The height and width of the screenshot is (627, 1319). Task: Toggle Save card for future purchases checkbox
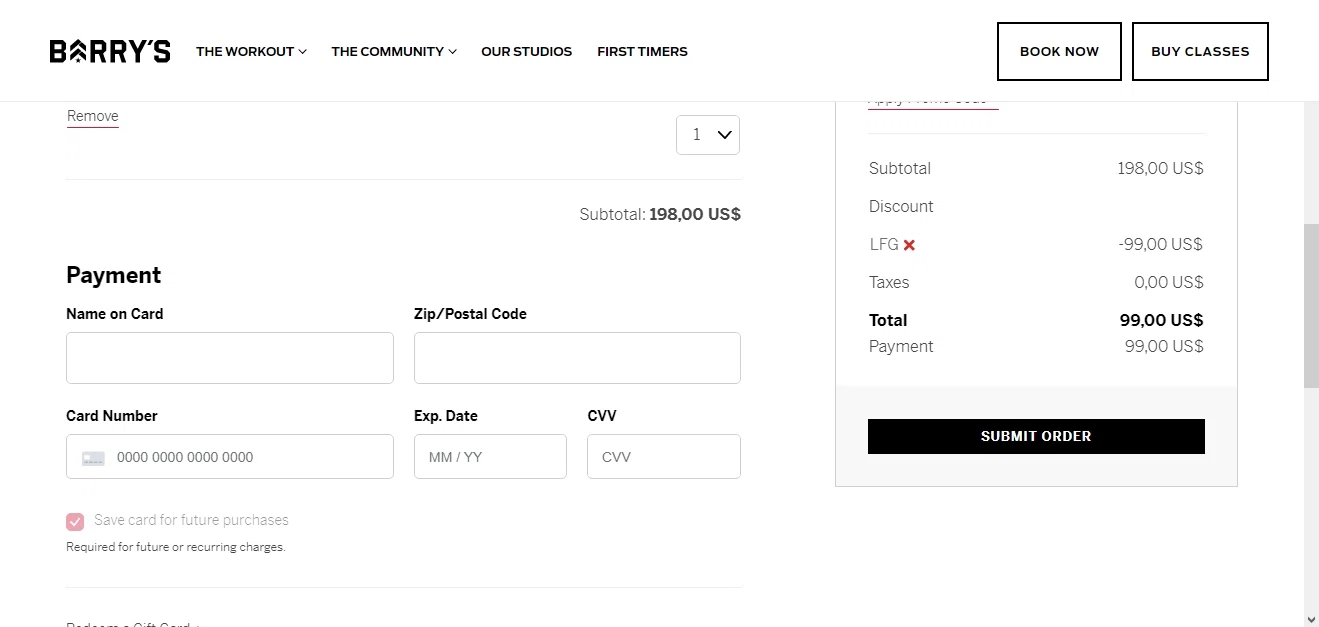(75, 521)
